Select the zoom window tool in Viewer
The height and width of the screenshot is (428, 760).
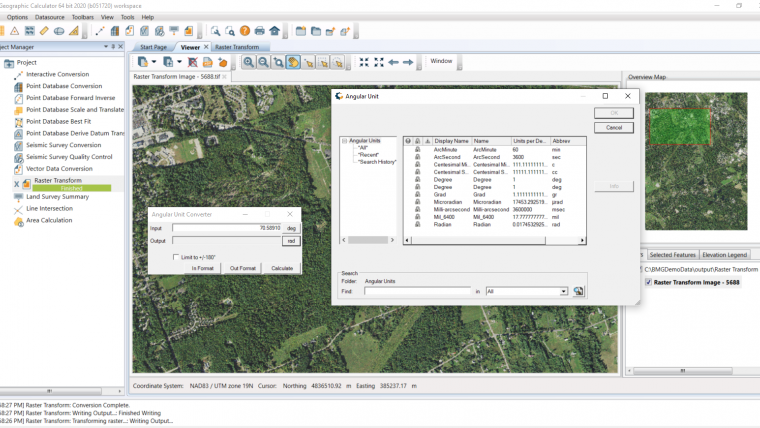[278, 62]
